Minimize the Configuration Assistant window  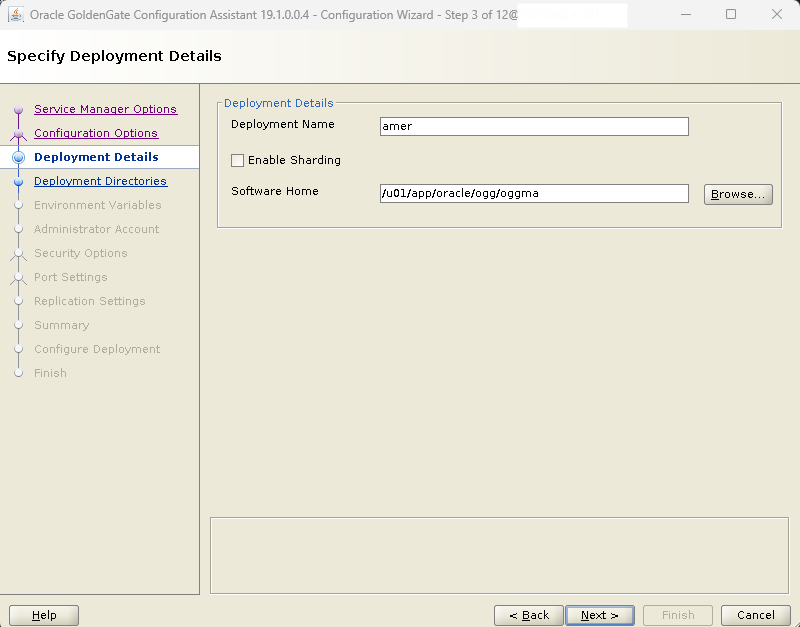(x=686, y=14)
